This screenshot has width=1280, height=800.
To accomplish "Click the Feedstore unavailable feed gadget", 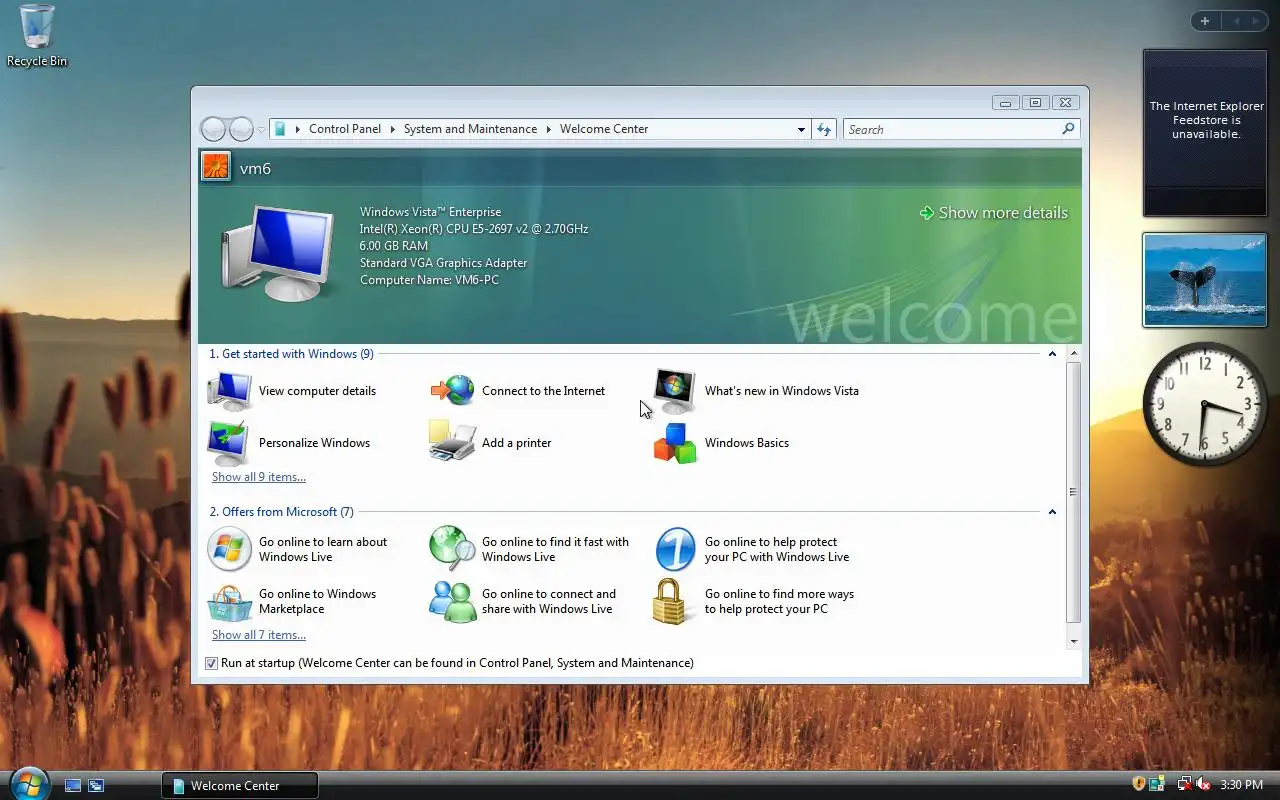I will click(1205, 133).
